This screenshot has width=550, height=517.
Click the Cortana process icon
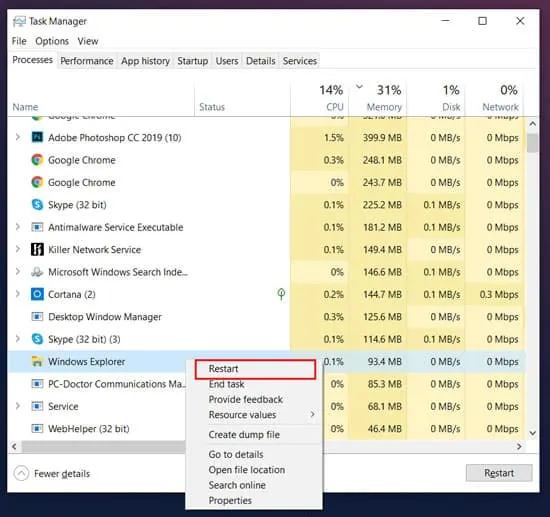click(37, 294)
